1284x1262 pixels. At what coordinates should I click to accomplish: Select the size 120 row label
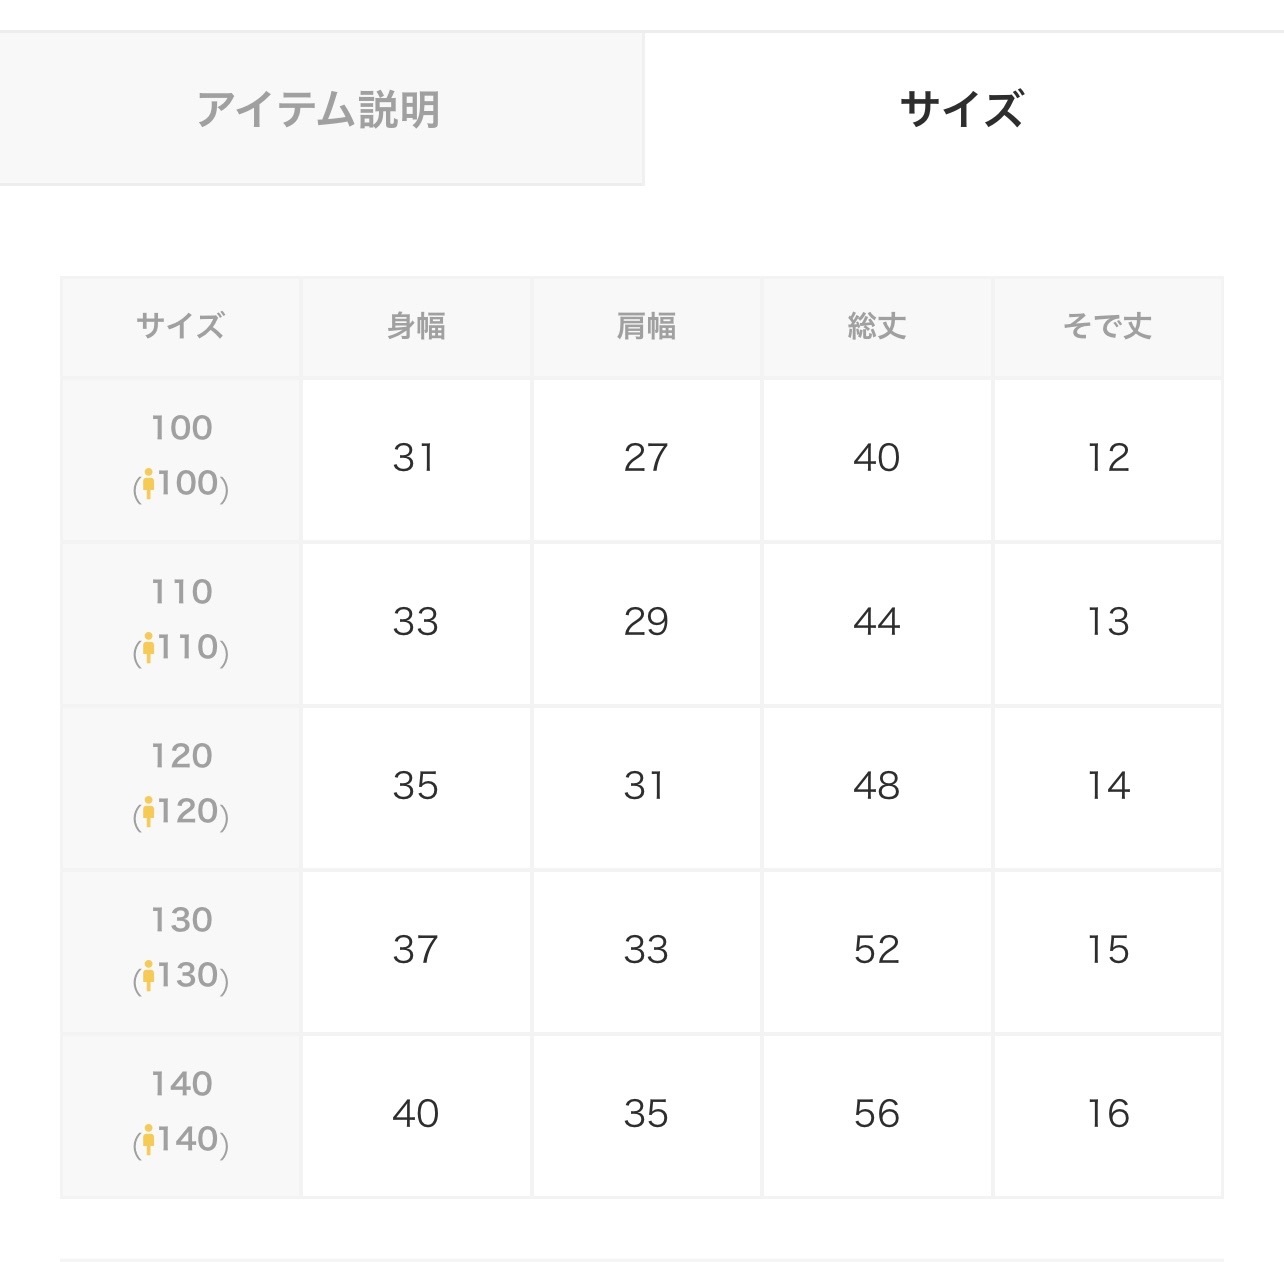pos(181,756)
